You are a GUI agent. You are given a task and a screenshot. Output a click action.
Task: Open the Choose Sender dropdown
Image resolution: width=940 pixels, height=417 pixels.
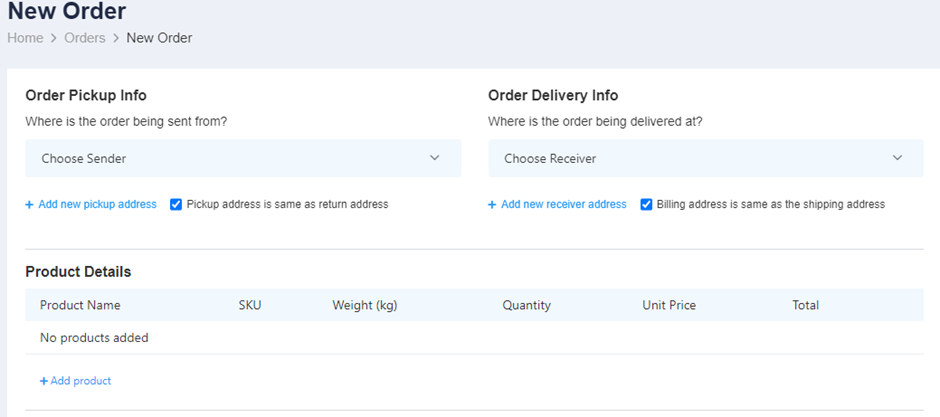[x=243, y=158]
